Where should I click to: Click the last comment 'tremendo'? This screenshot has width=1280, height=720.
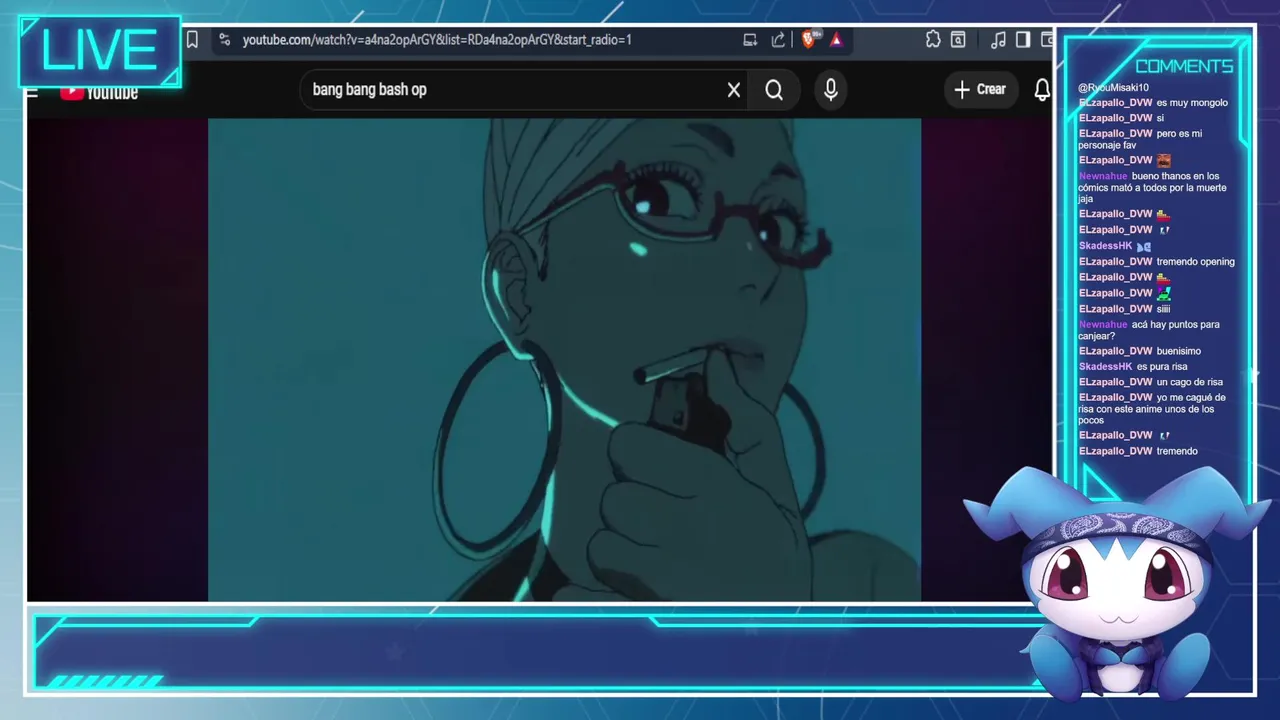point(1177,451)
